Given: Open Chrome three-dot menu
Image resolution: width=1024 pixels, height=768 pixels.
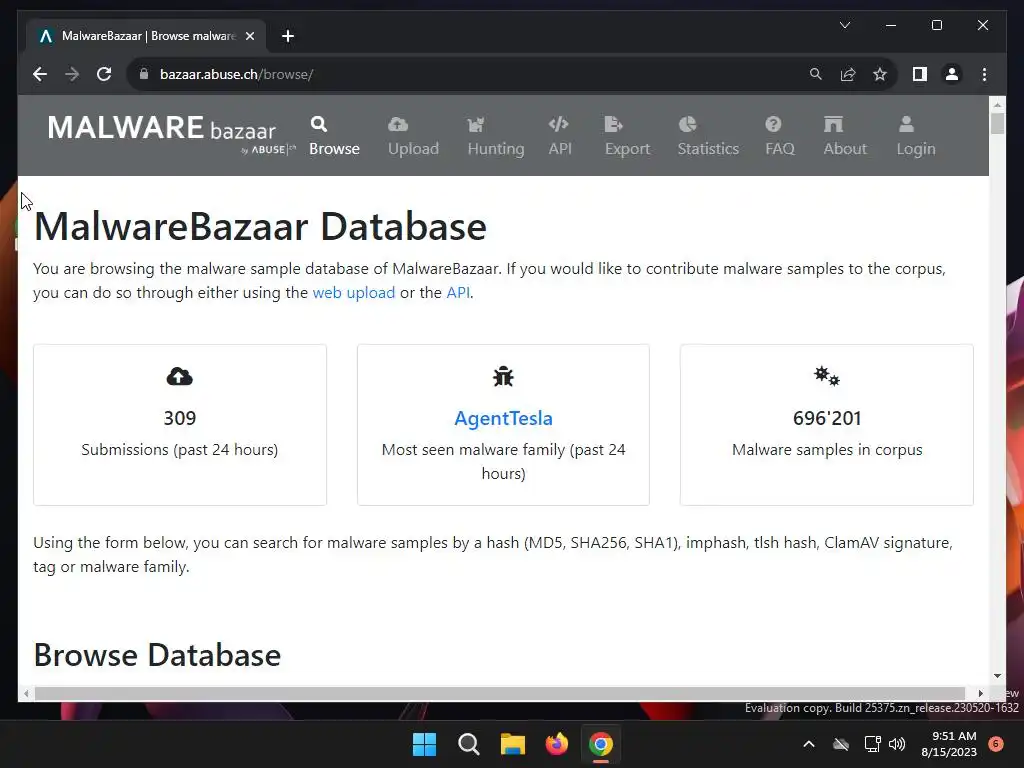Looking at the screenshot, I should click(x=984, y=74).
